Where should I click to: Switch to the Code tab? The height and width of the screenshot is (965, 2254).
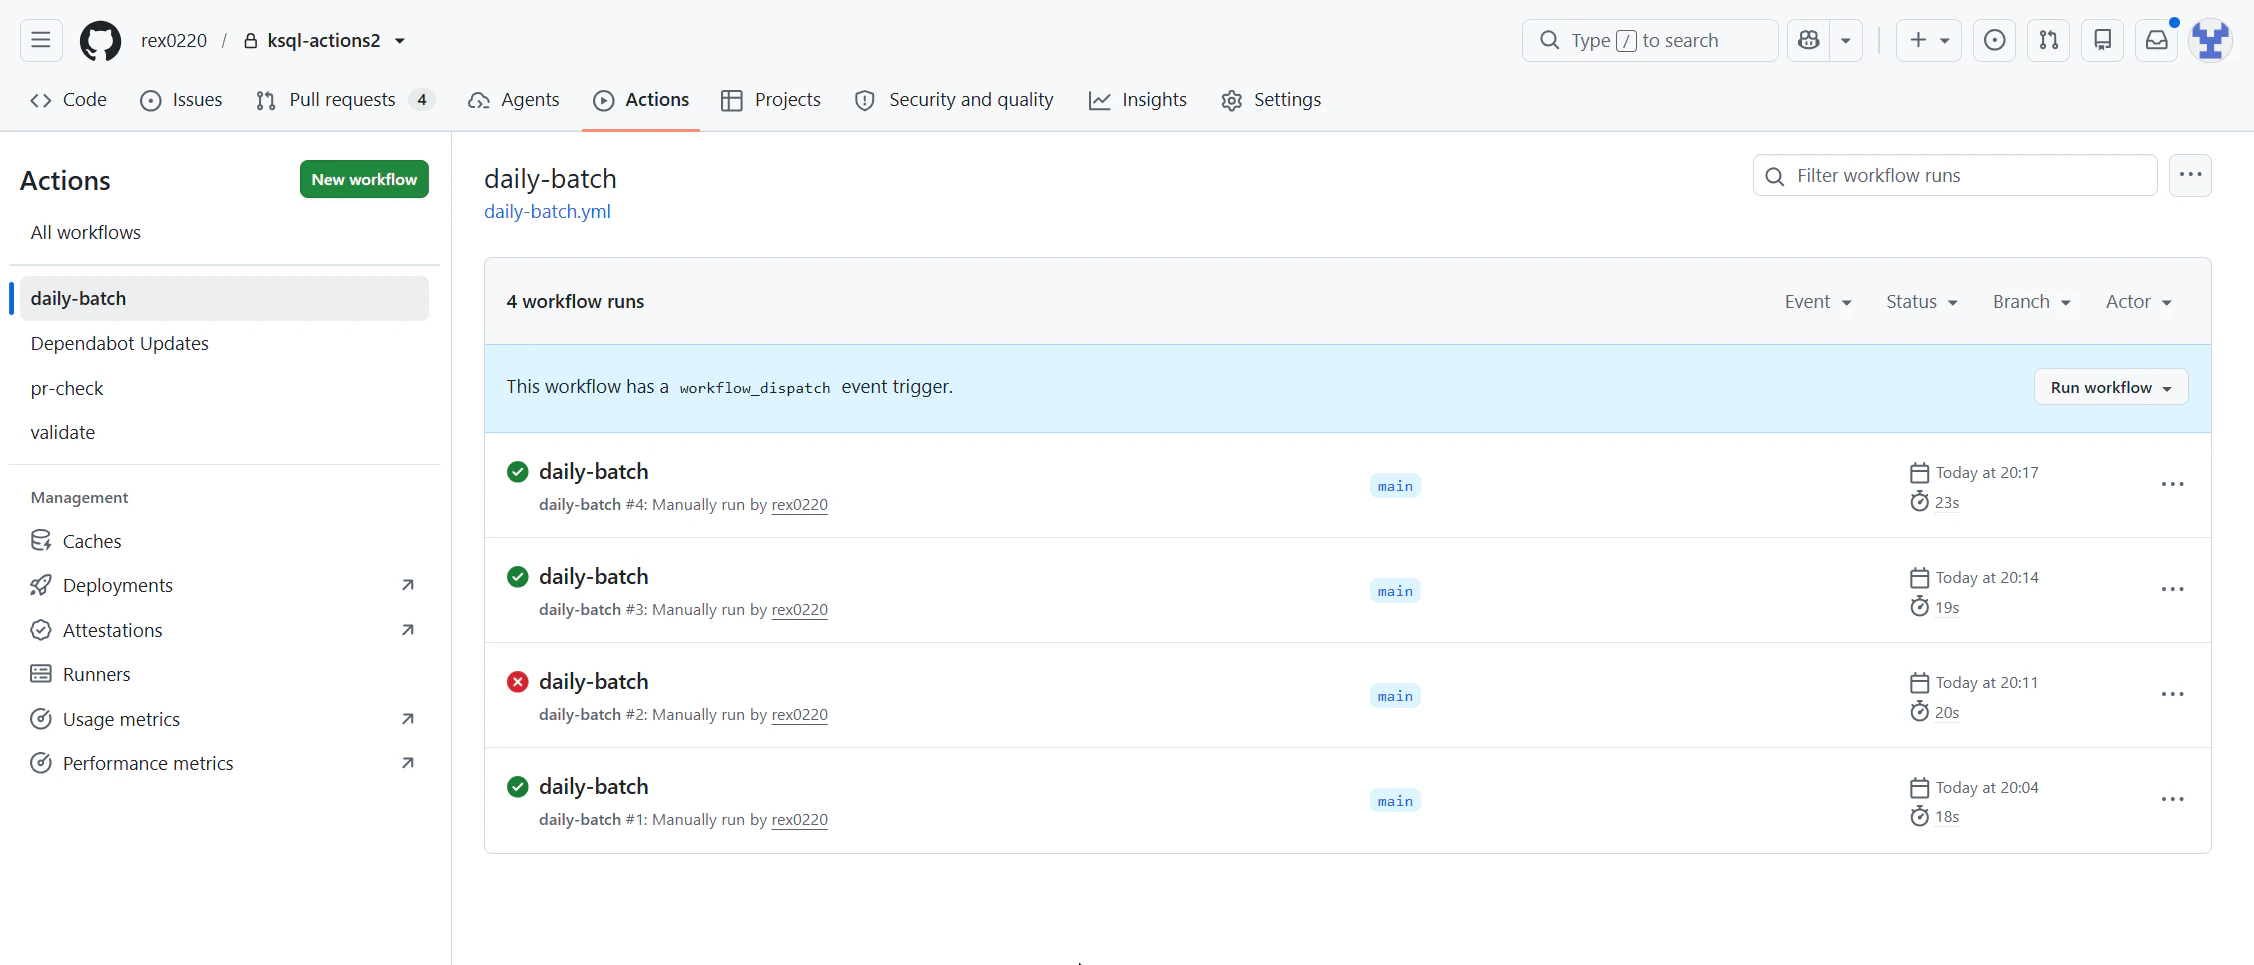coord(68,100)
